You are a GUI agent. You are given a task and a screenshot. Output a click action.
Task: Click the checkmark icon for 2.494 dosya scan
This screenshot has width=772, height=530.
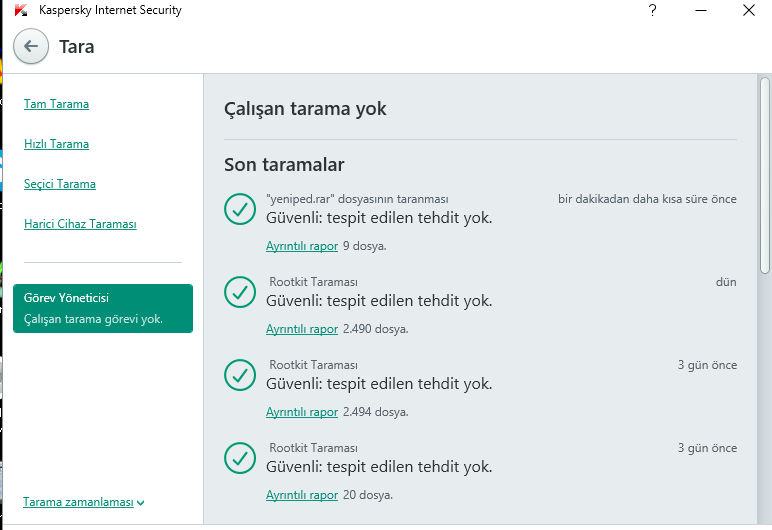(x=240, y=375)
